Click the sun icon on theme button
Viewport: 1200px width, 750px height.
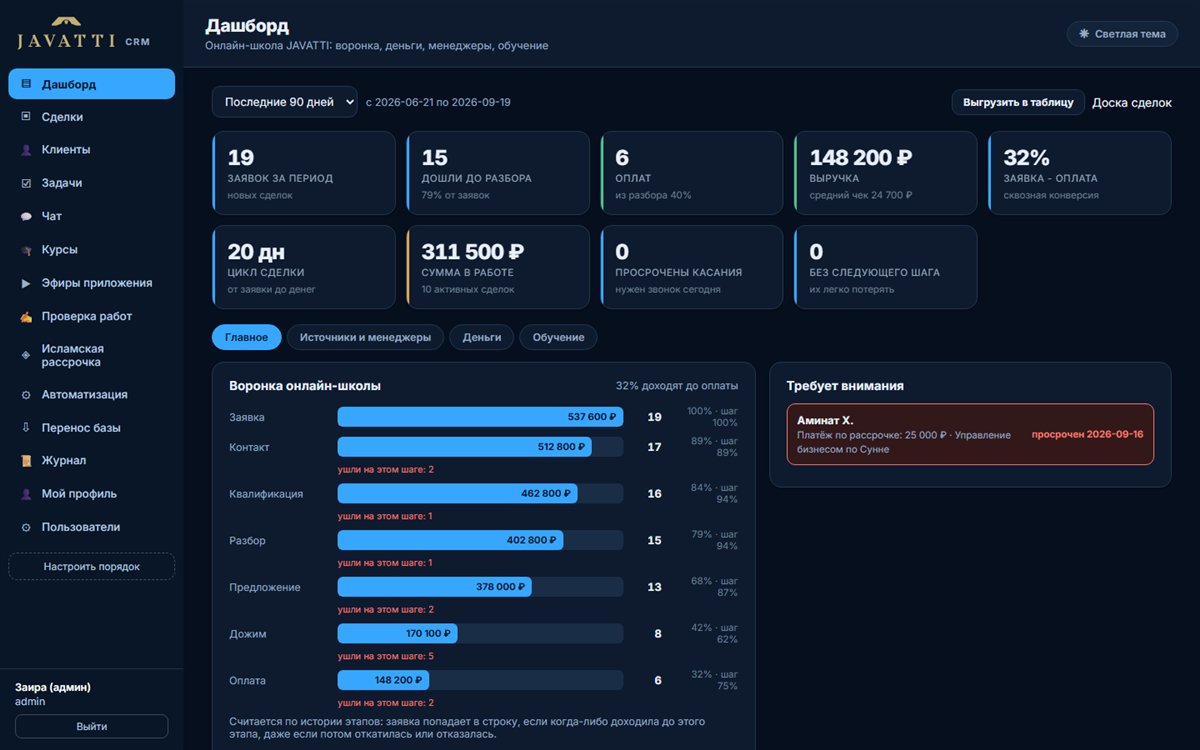1084,34
